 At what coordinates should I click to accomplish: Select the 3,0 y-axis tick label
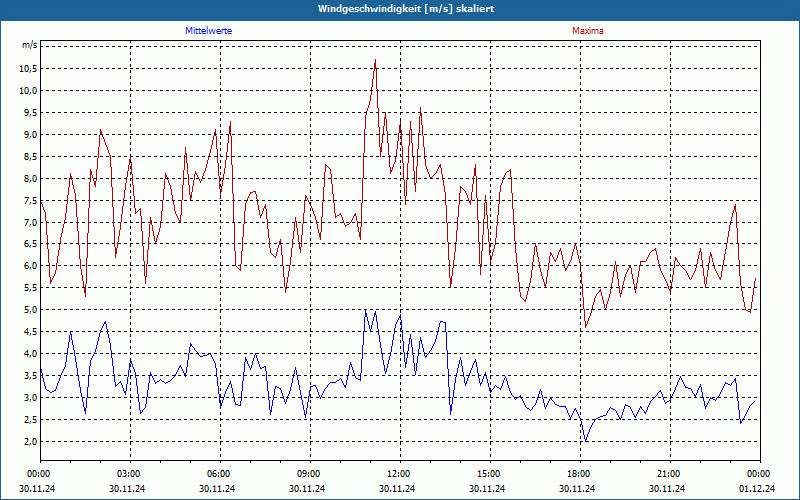pyautogui.click(x=30, y=397)
